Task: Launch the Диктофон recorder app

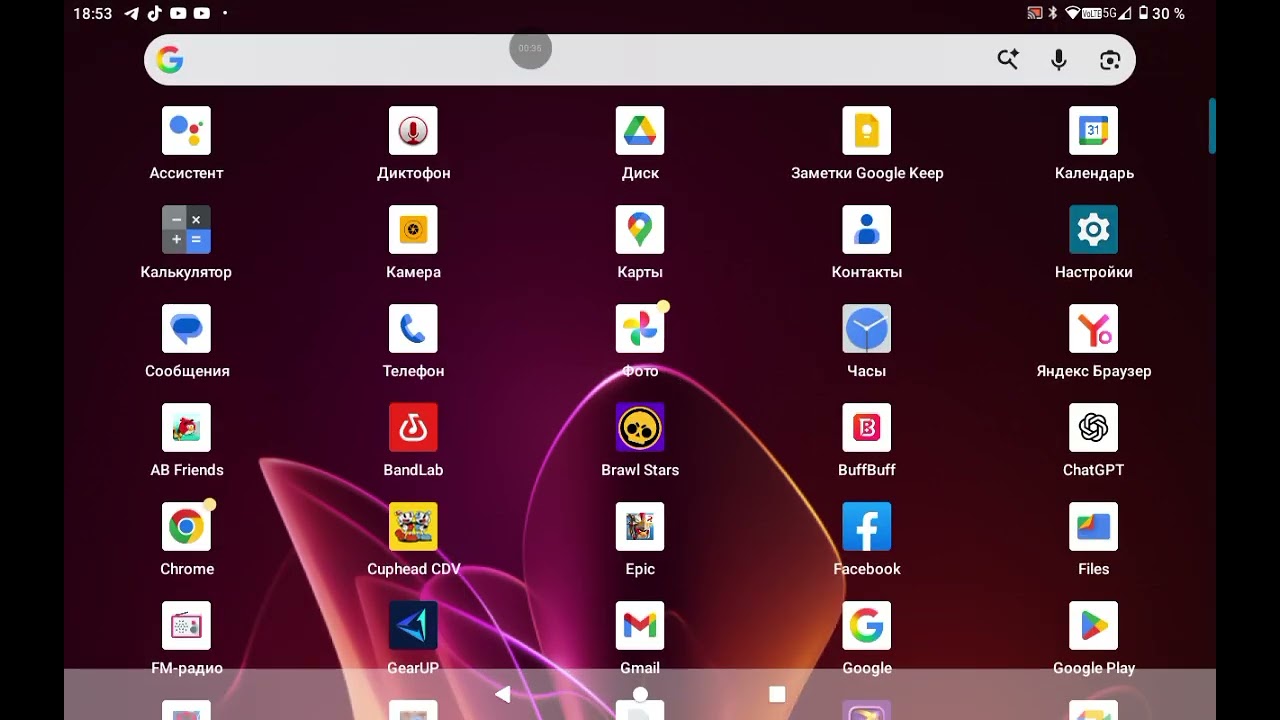Action: pos(413,131)
